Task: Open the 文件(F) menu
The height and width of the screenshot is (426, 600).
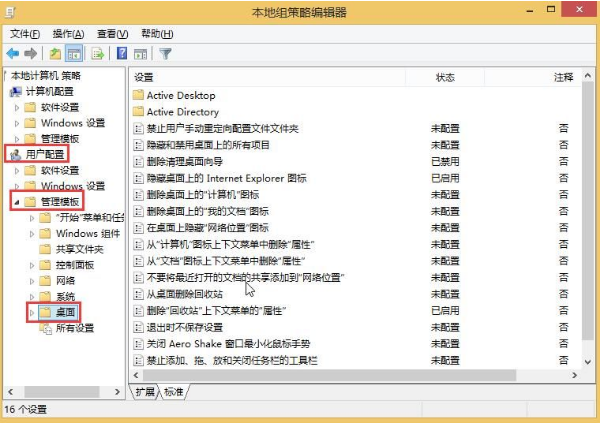Action: (x=25, y=34)
